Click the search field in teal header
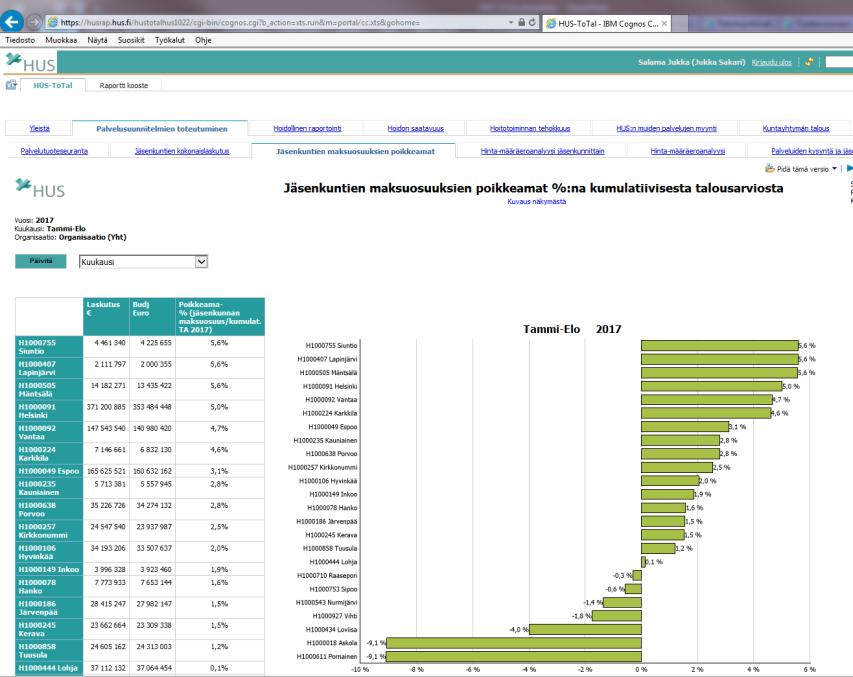 click(x=839, y=62)
